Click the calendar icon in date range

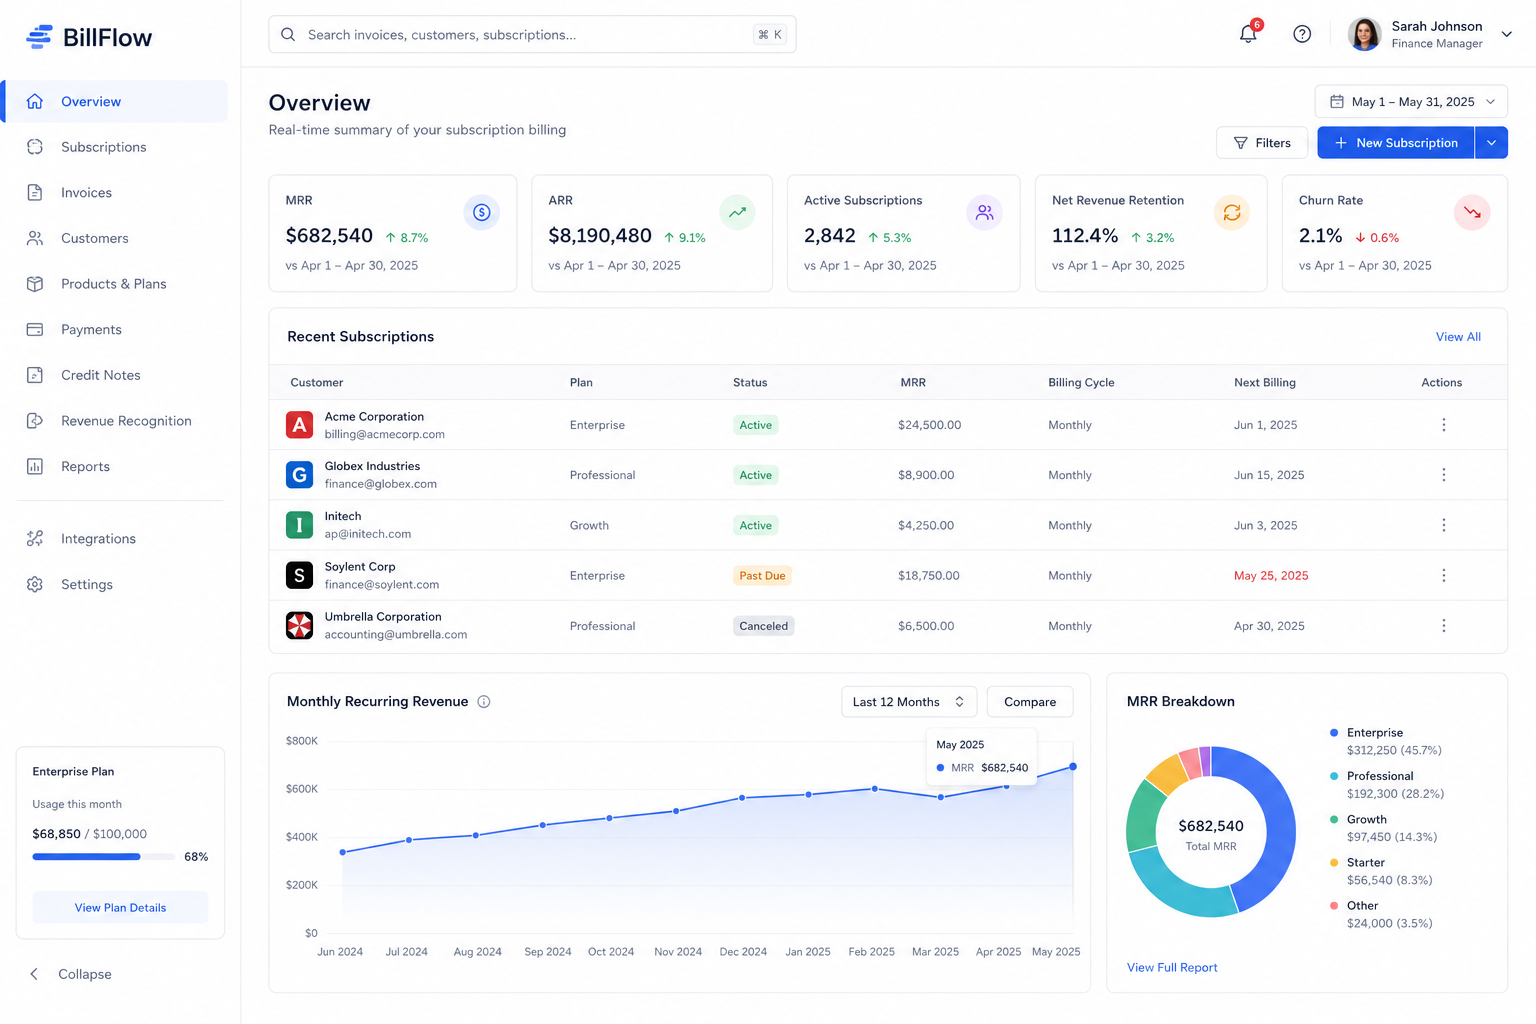pos(1337,102)
